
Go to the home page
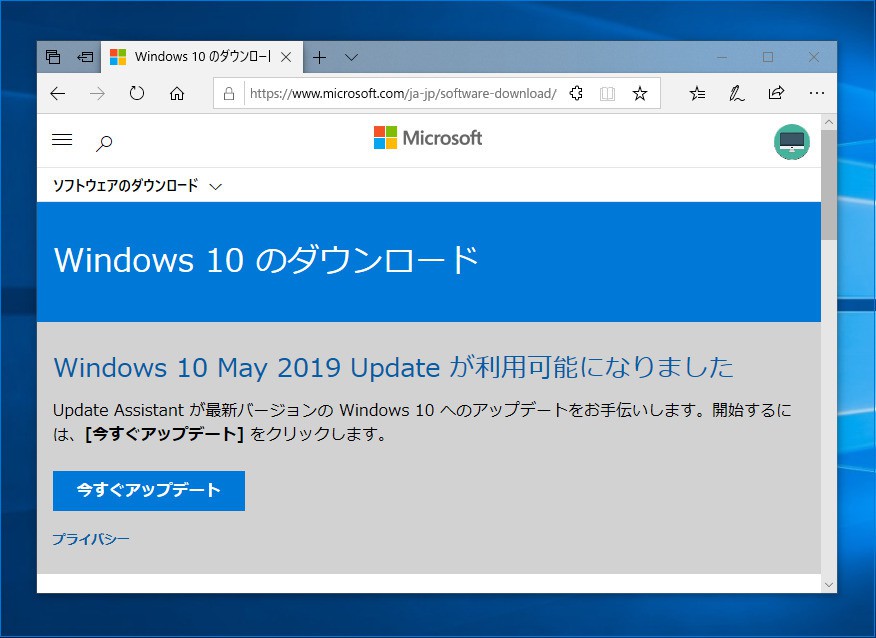[177, 93]
